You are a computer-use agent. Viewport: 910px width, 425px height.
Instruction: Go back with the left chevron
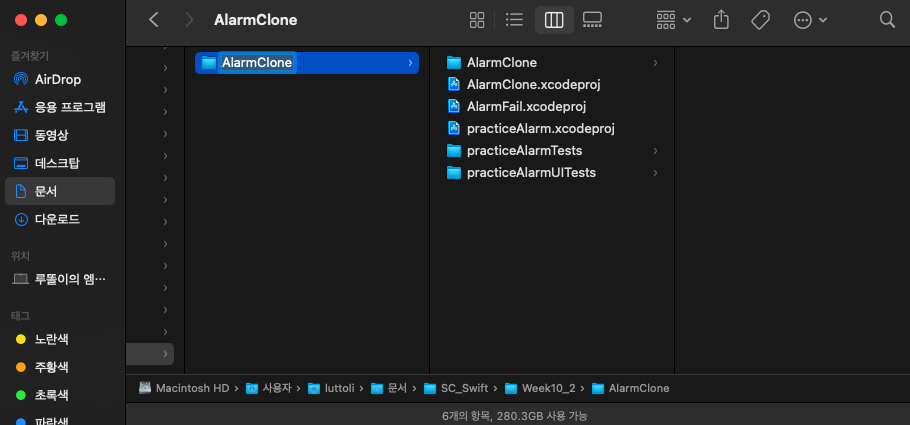154,20
